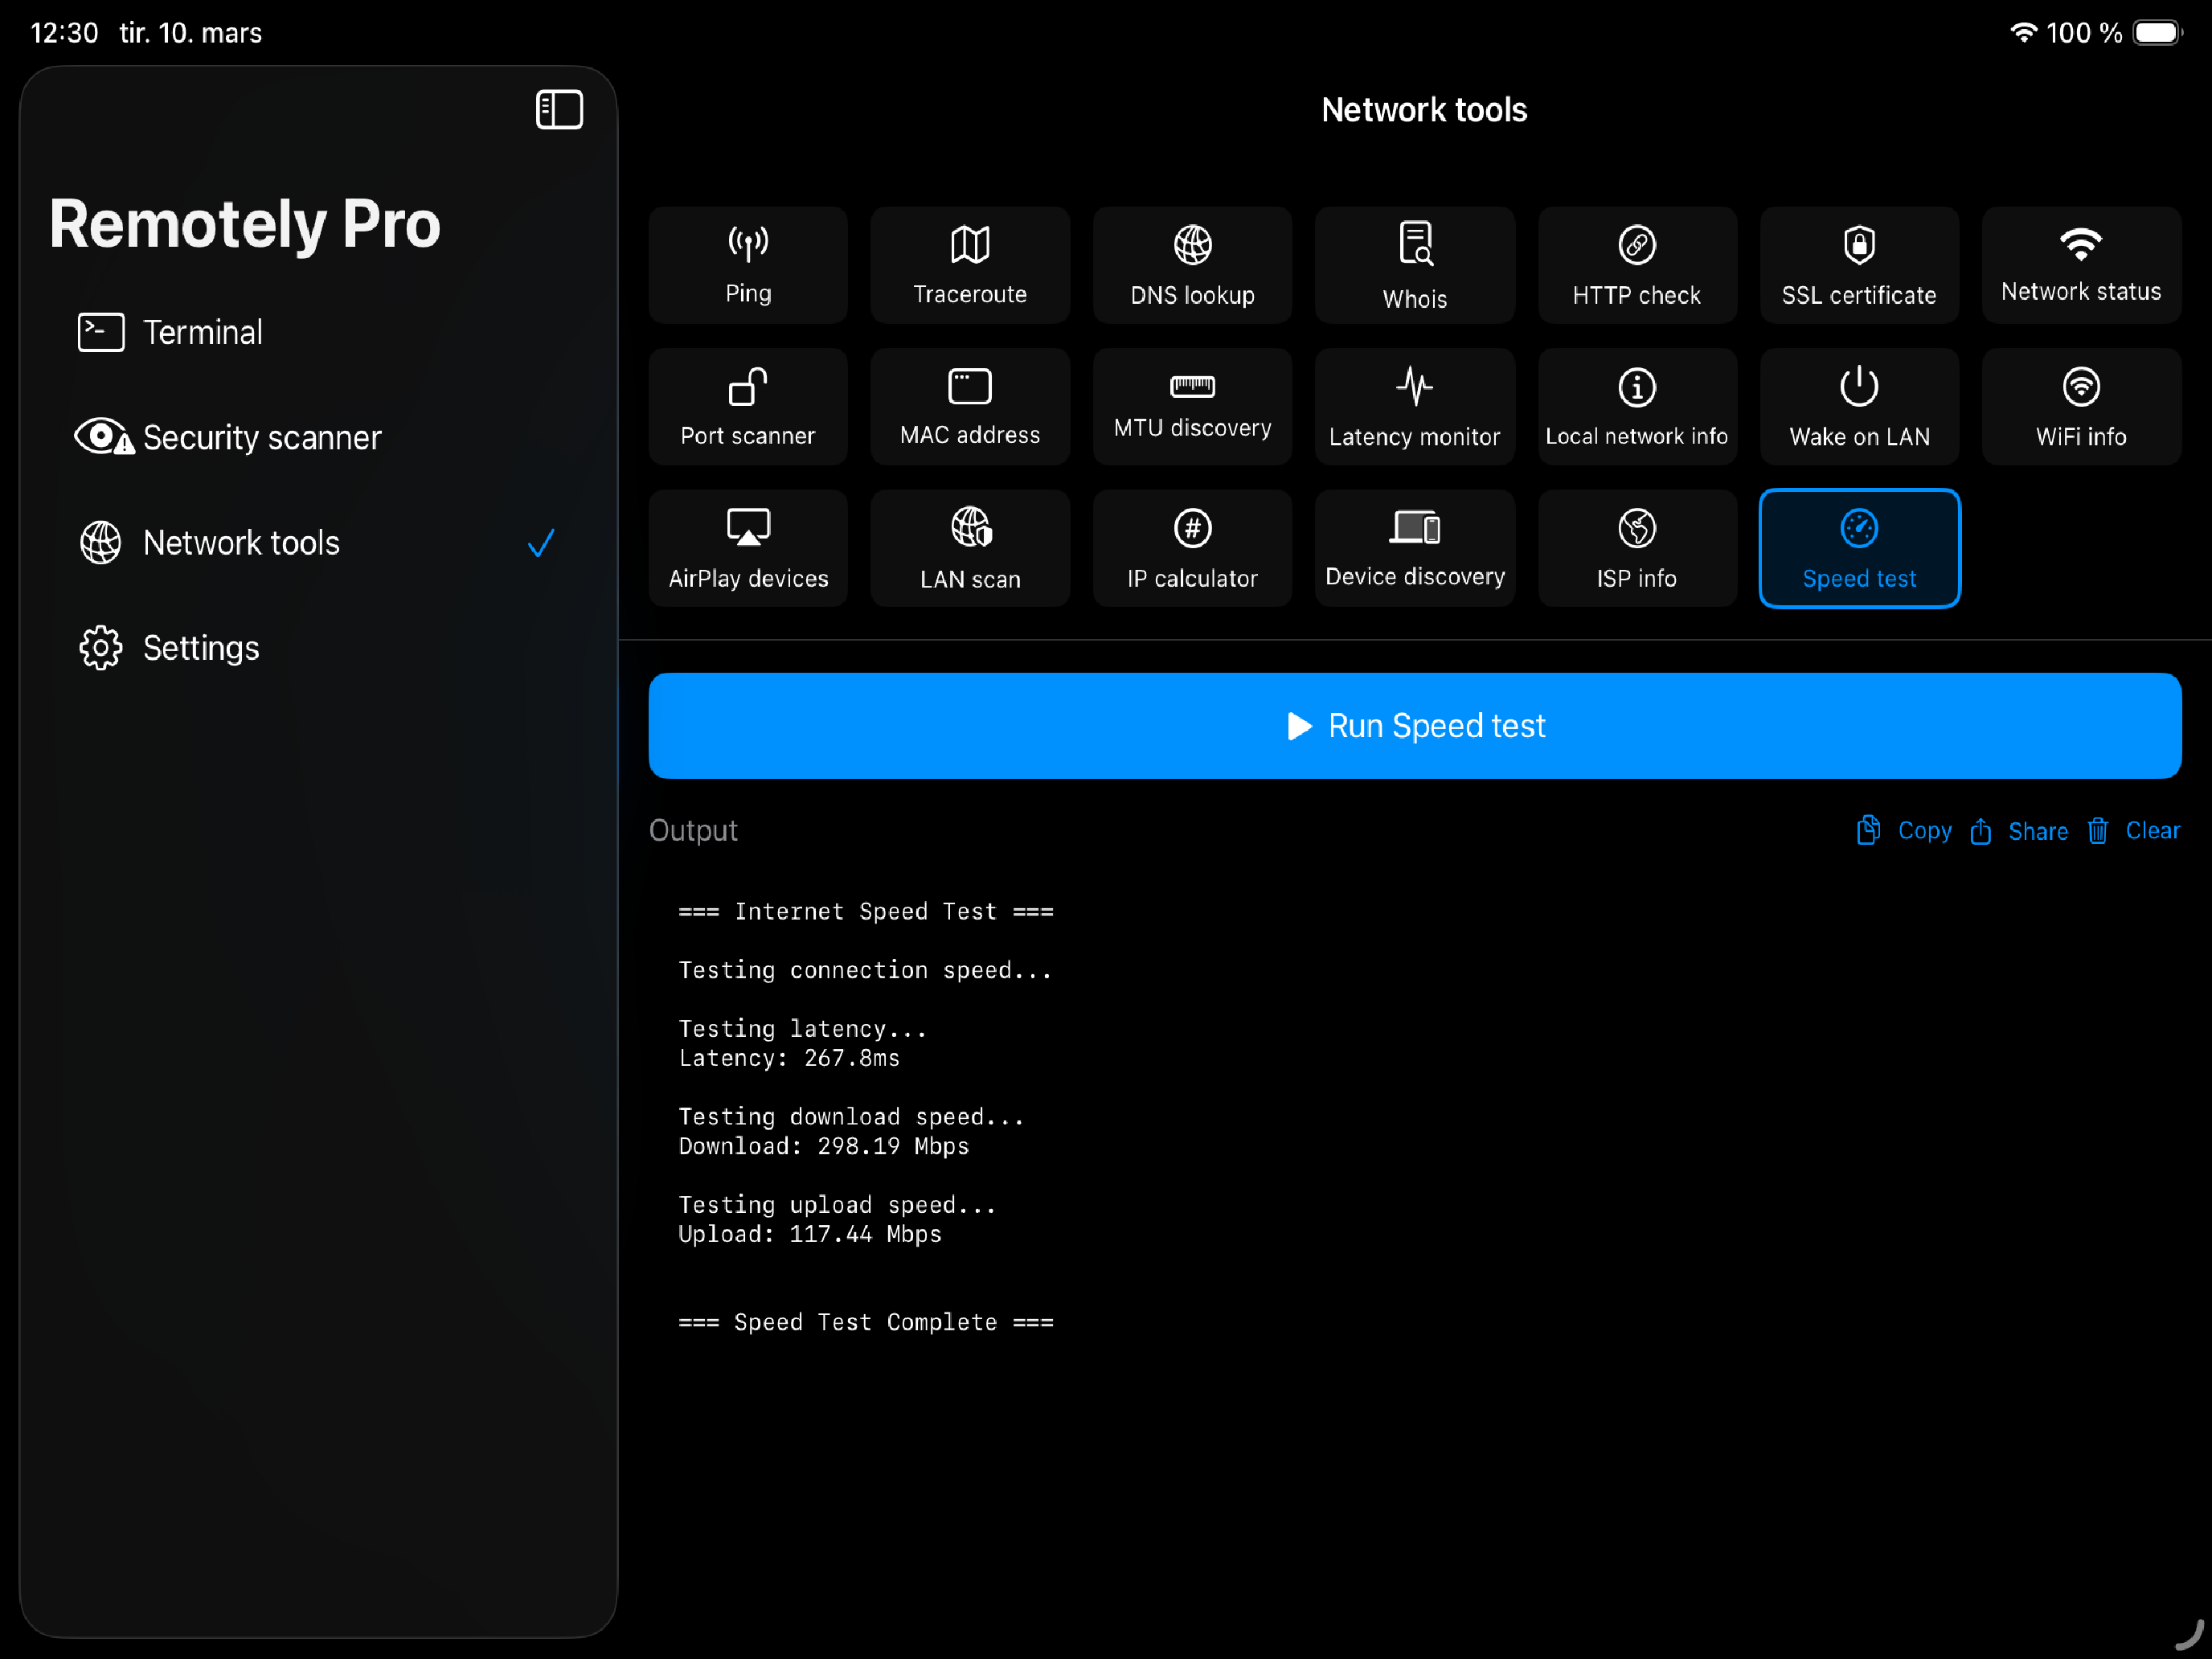Select the IP calculator tool
This screenshot has width=2212, height=1659.
[x=1192, y=548]
